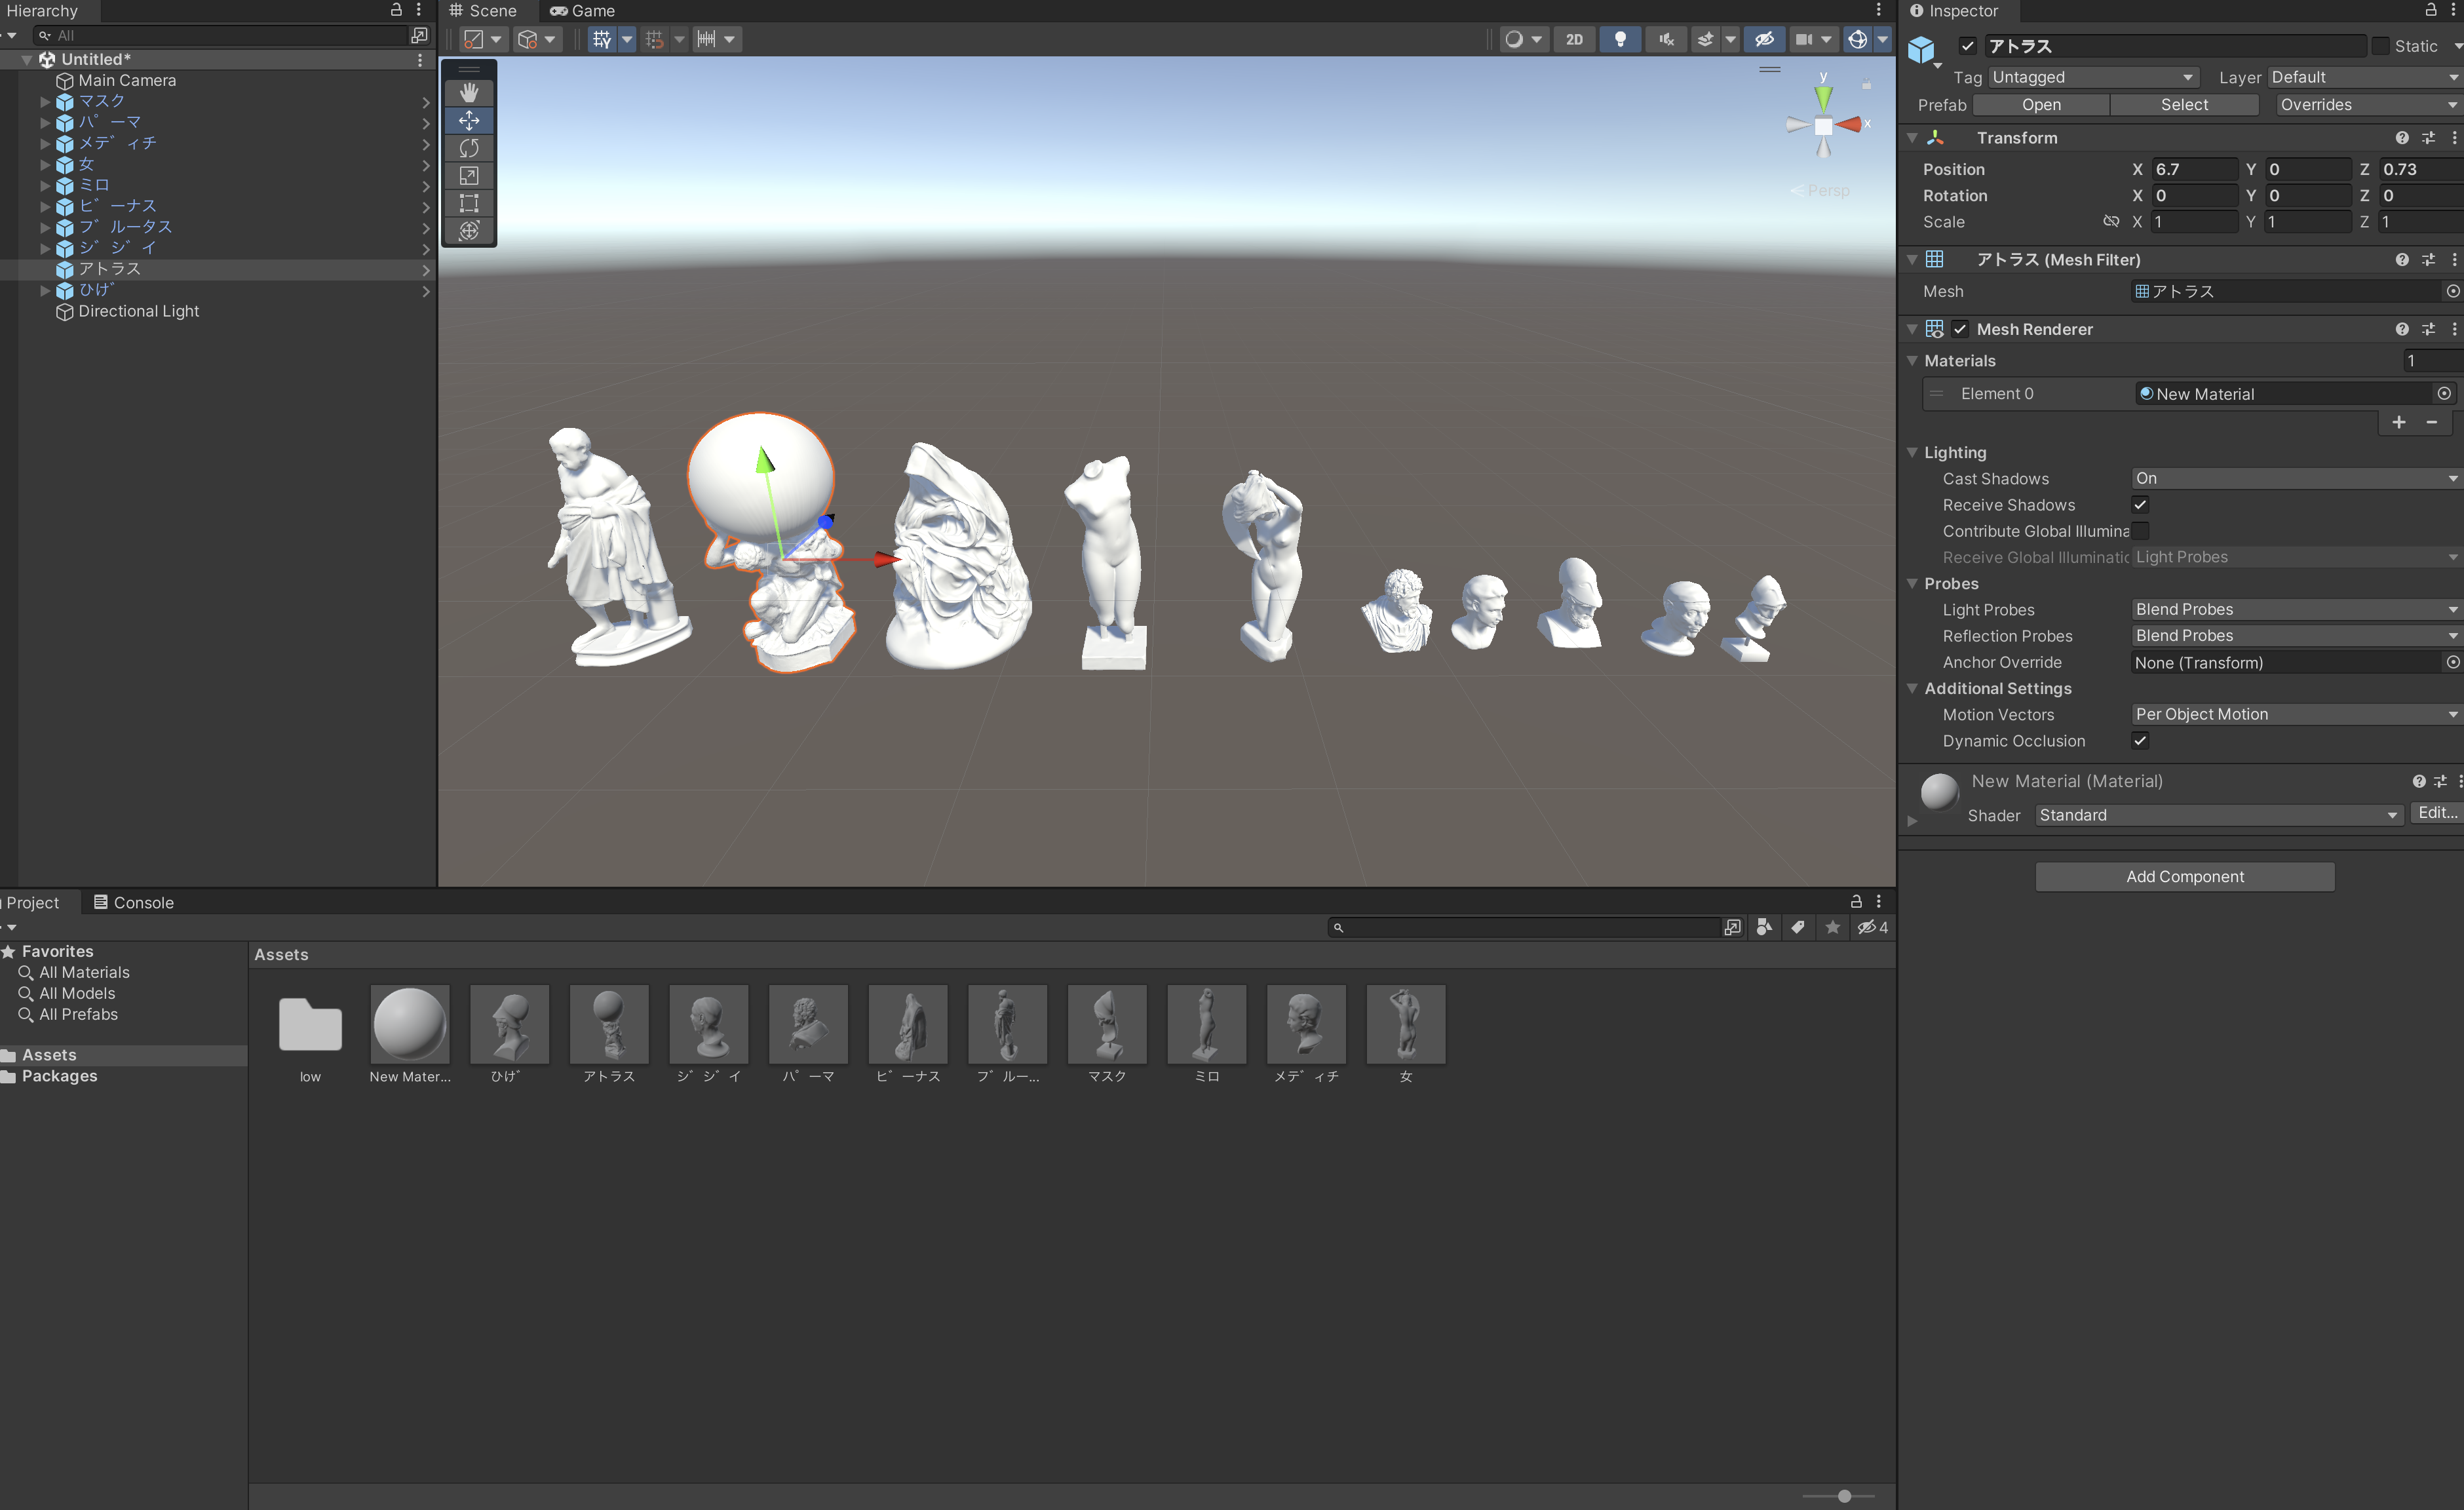Select the Move tool

pyautogui.click(x=469, y=120)
